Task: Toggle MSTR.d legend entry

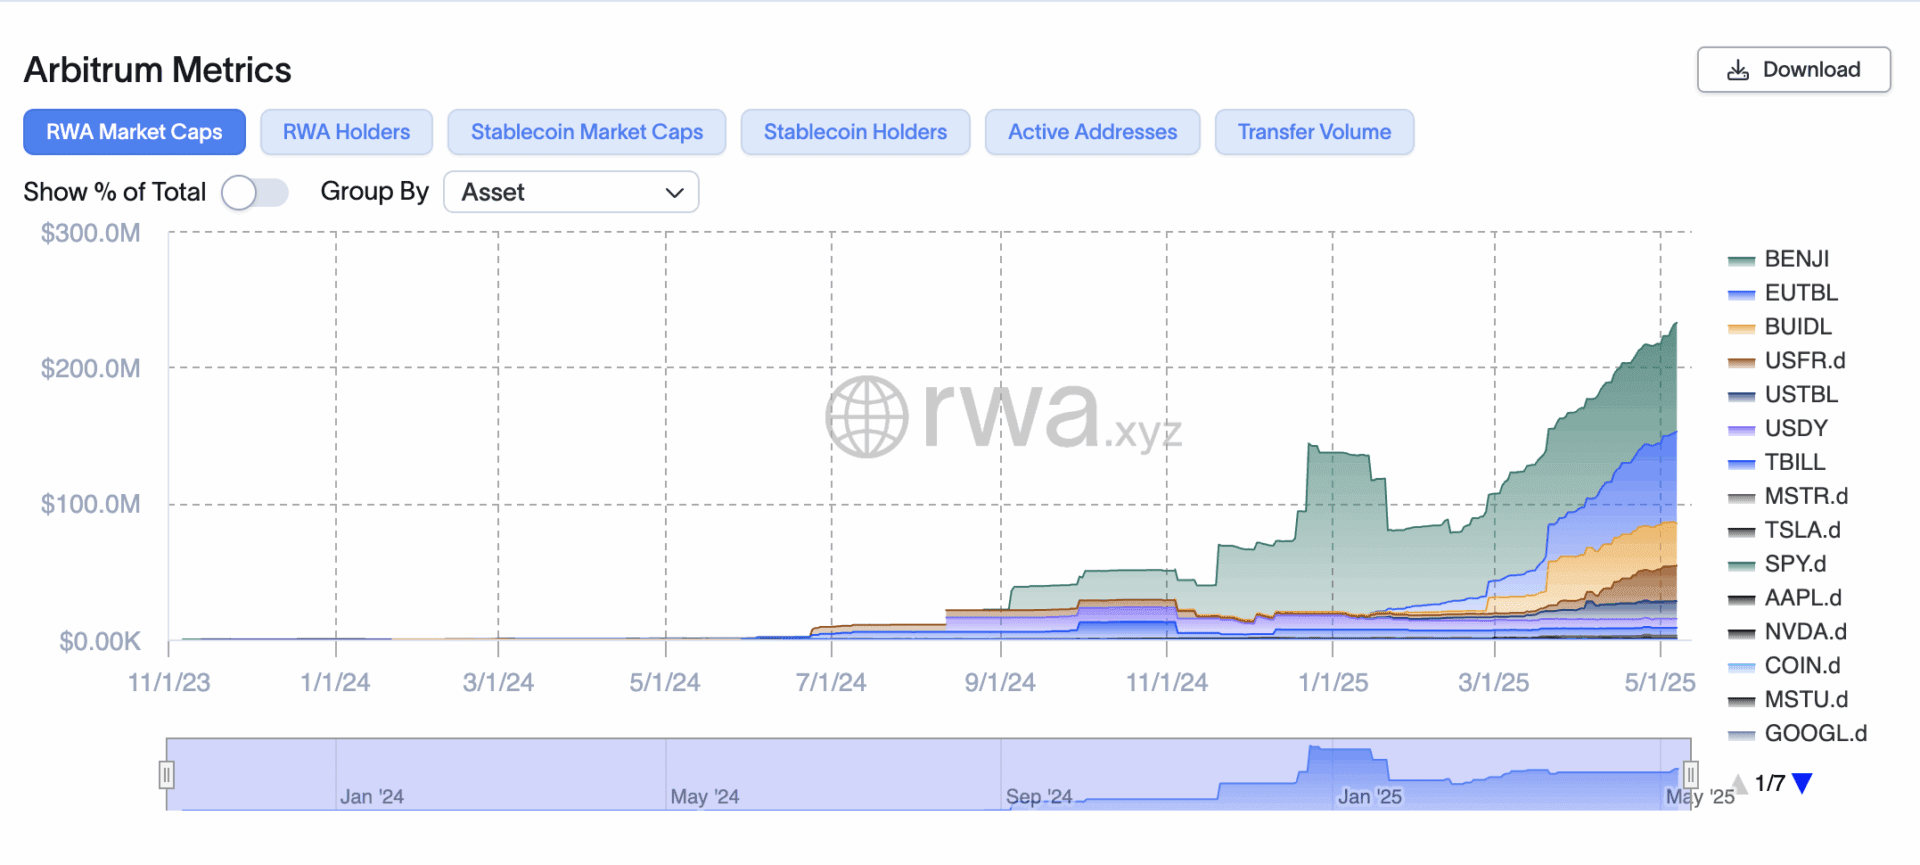Action: (1787, 497)
